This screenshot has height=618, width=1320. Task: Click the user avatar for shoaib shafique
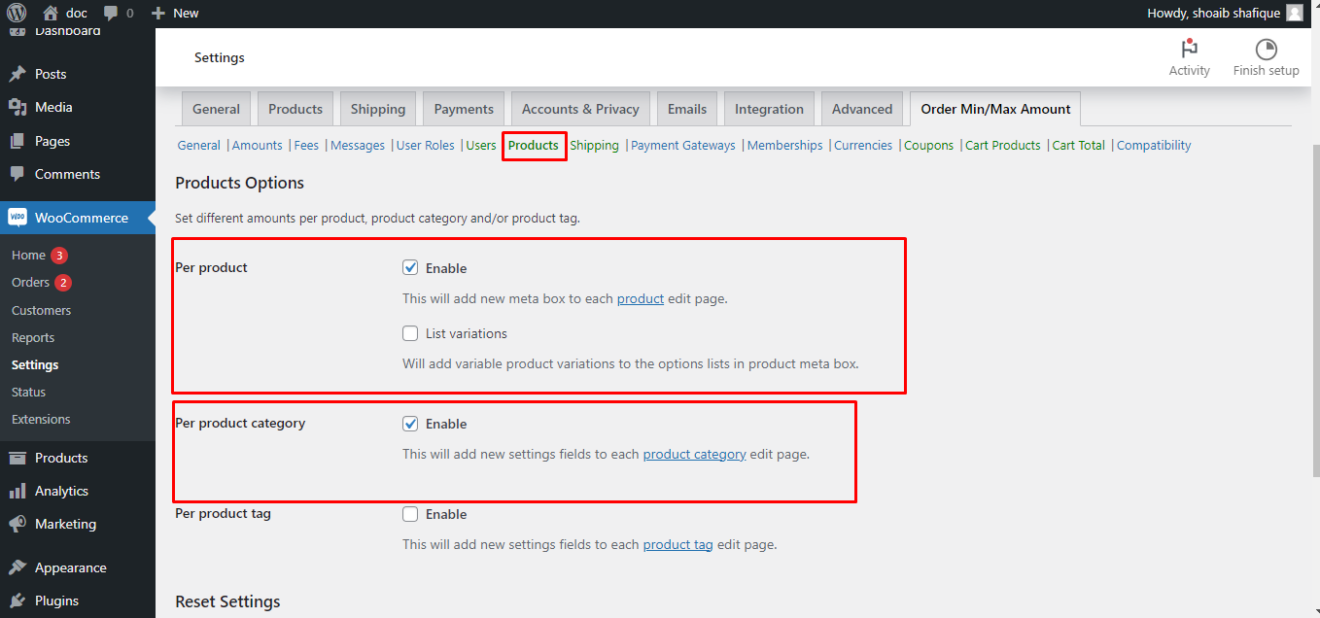pos(1294,13)
